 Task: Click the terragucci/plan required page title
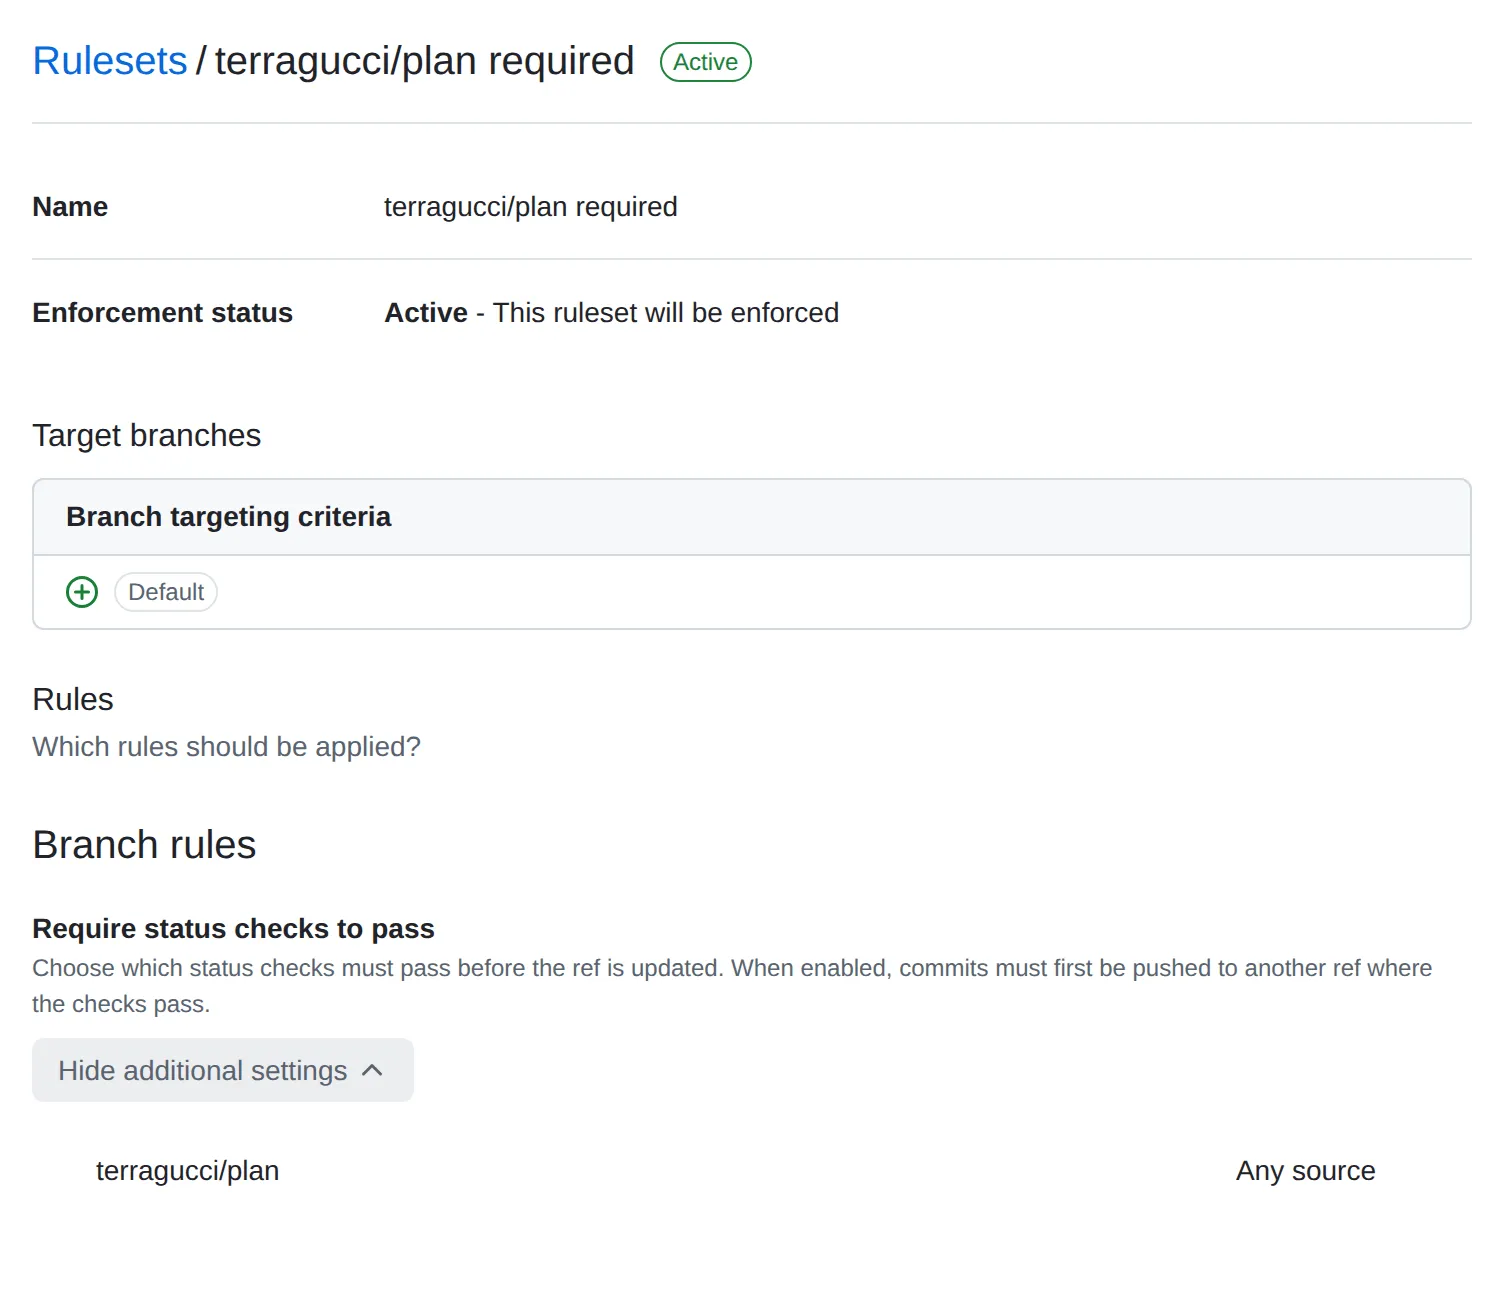[425, 61]
